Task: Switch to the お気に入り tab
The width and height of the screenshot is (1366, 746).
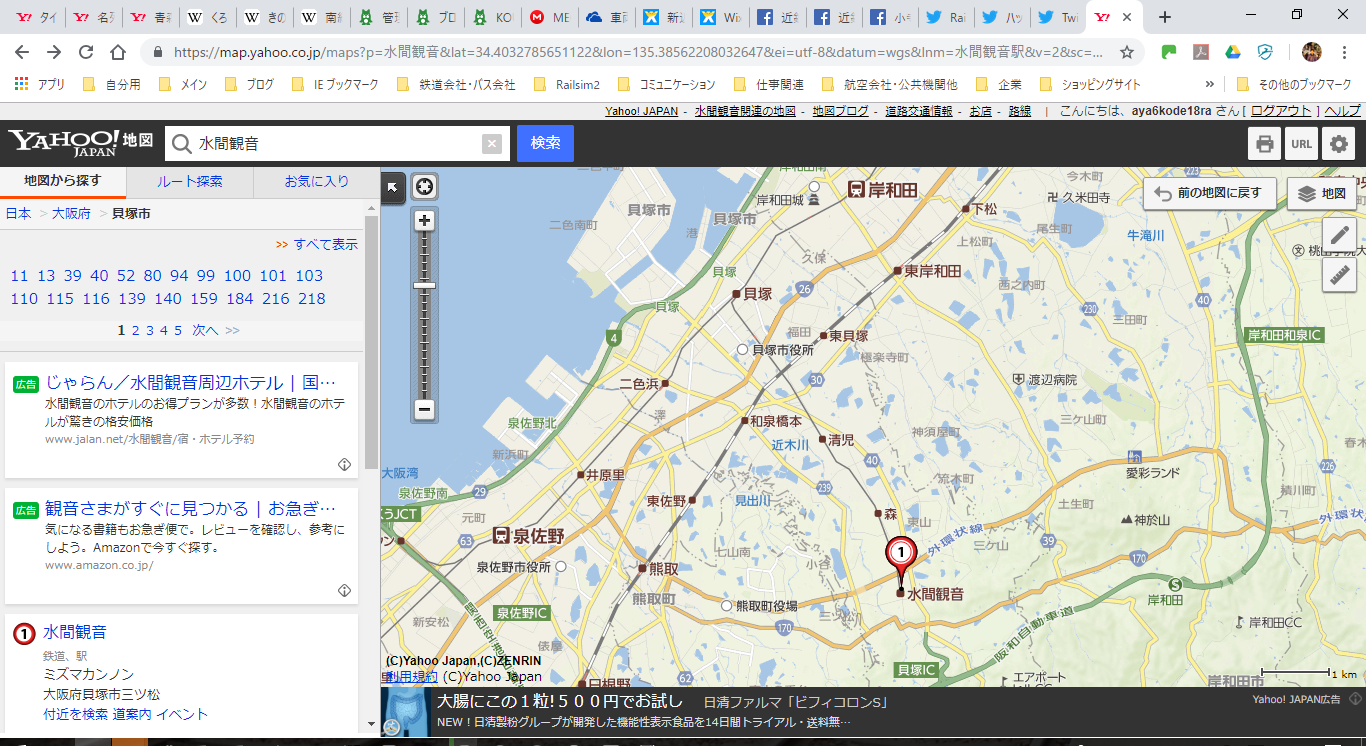Action: pos(316,182)
